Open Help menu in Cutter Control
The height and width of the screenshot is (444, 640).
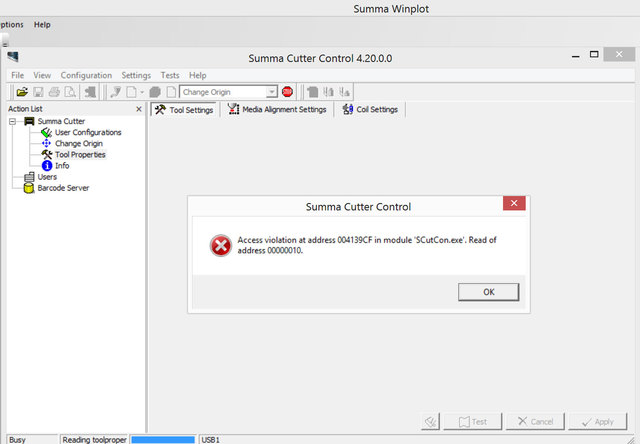(x=198, y=75)
